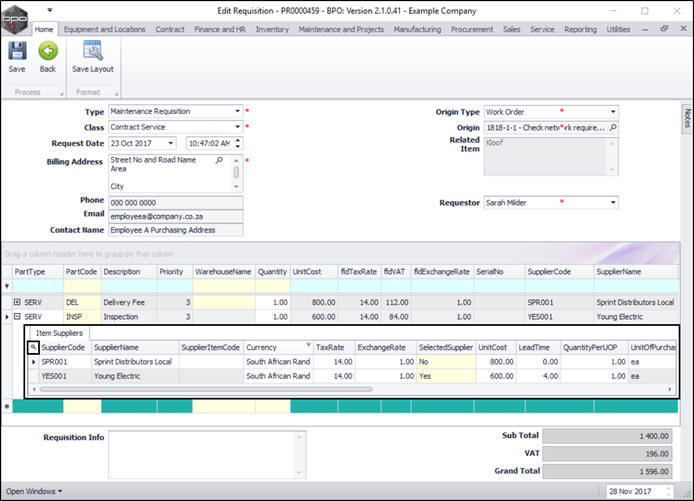Click the green Back arrow icon
Image resolution: width=694 pixels, height=501 pixels.
47,52
